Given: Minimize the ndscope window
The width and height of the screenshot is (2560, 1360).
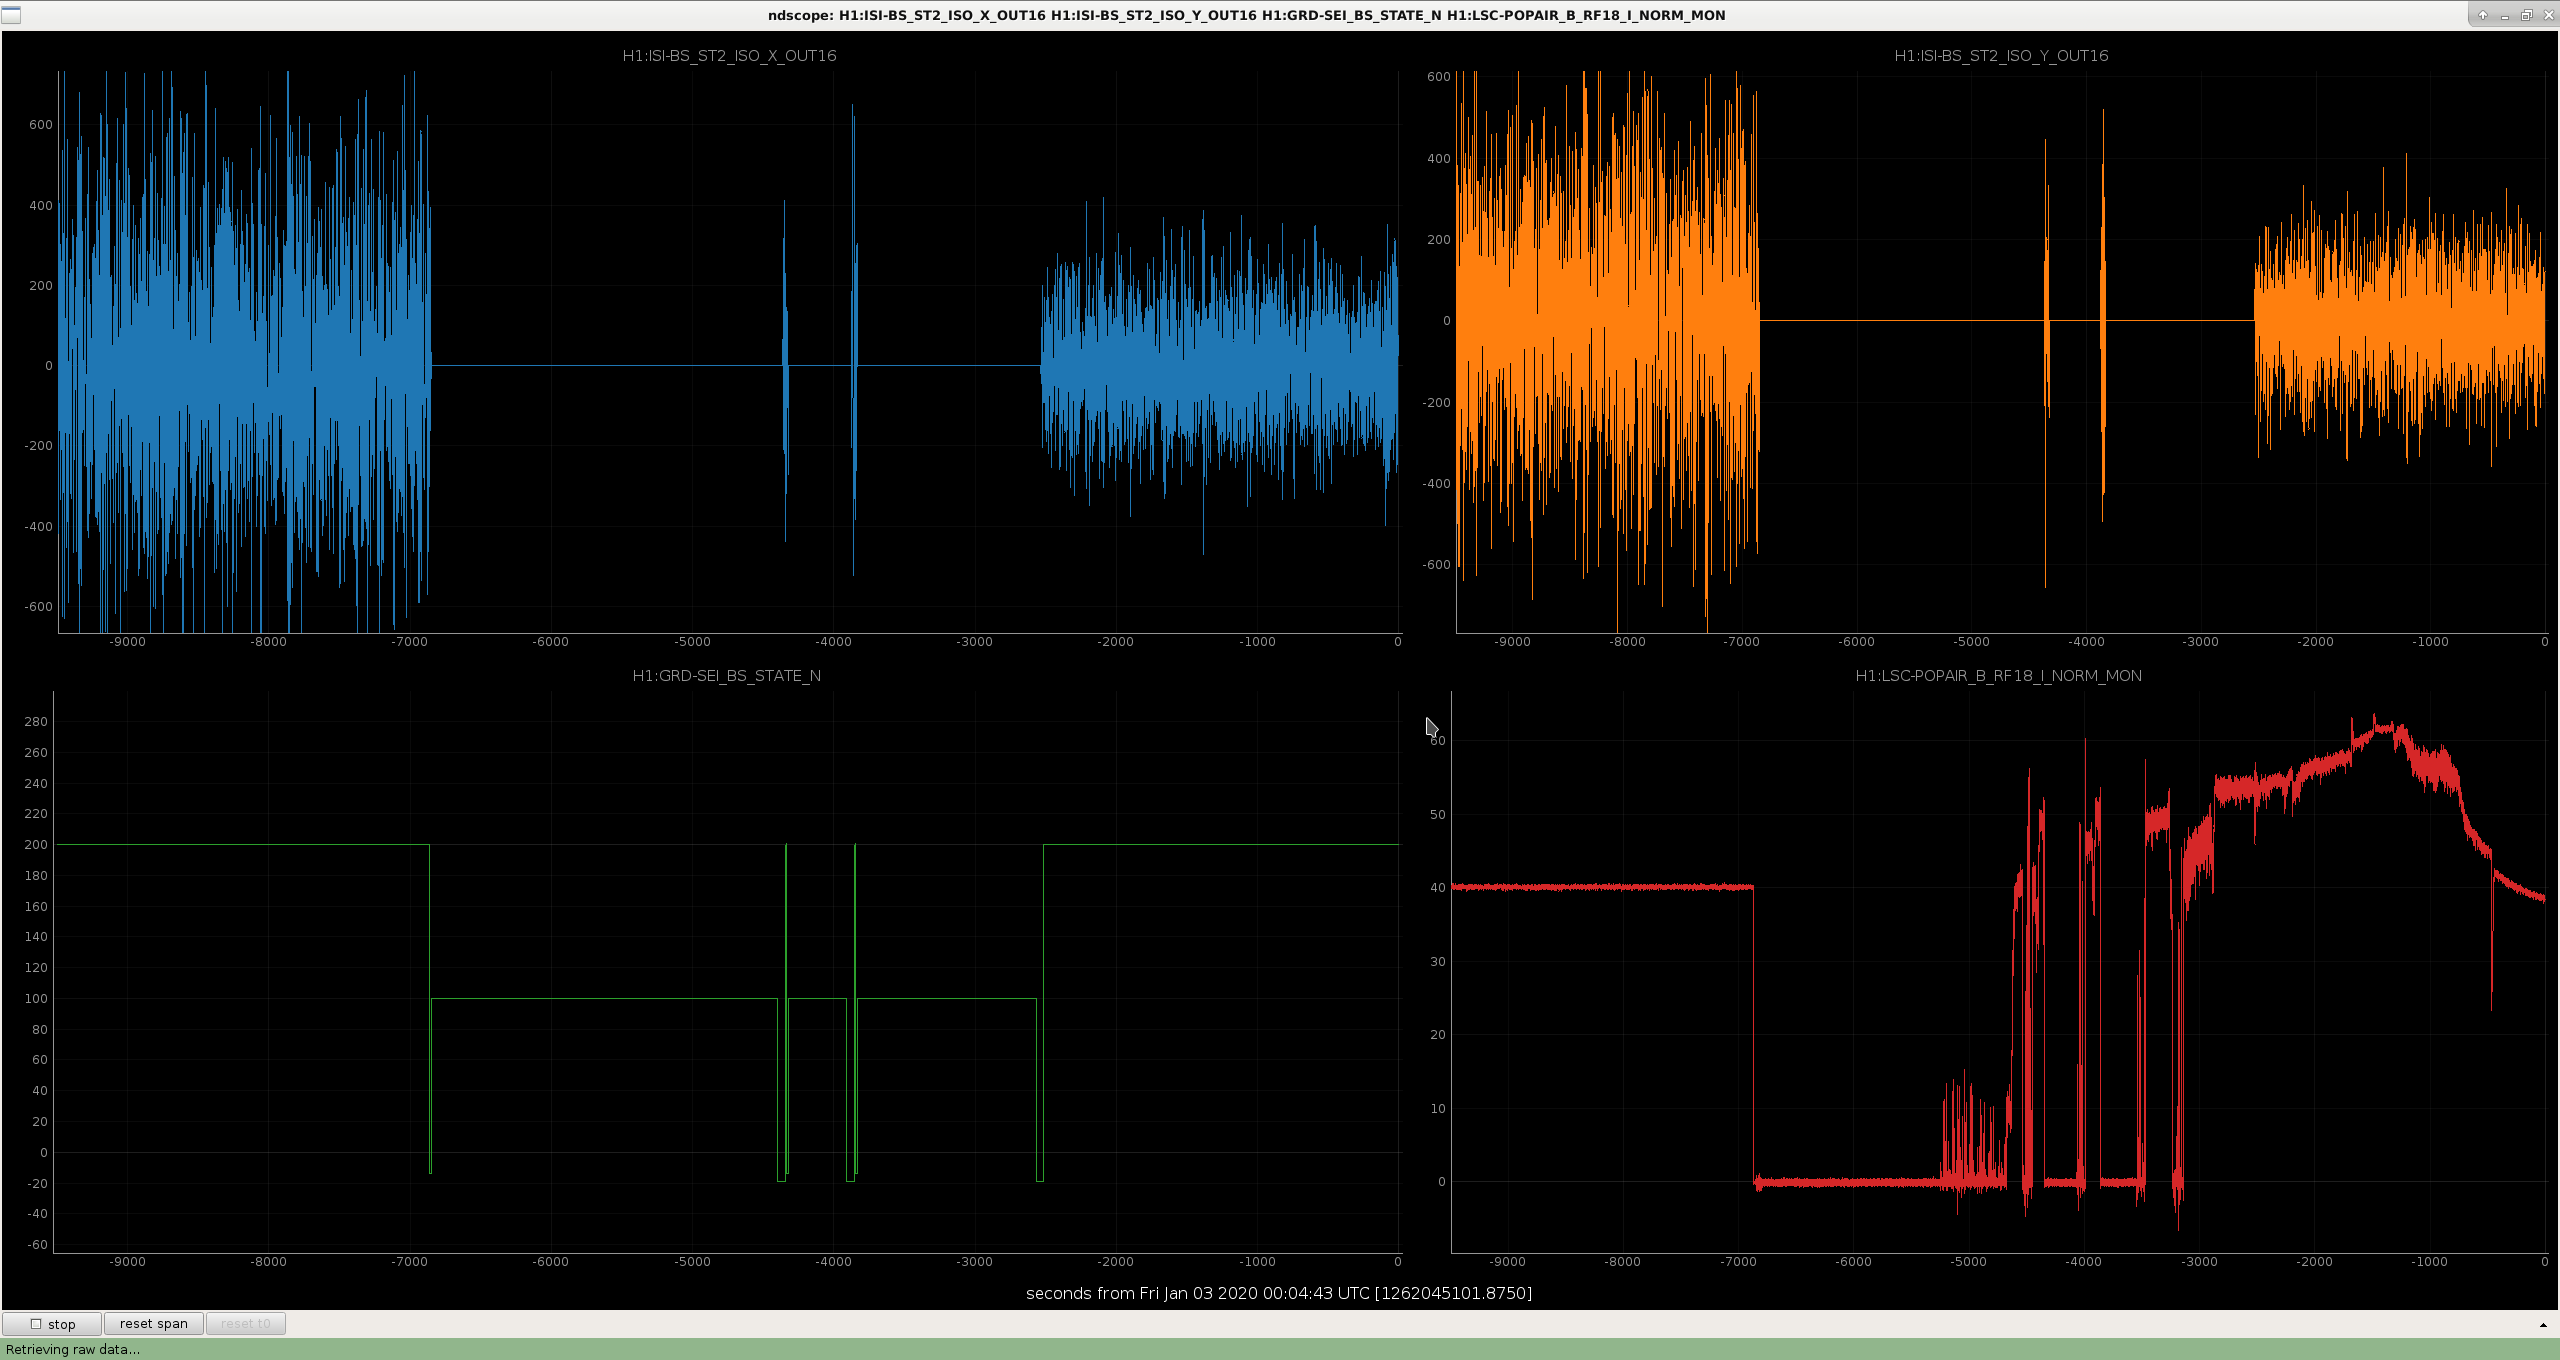Looking at the screenshot, I should [x=2504, y=15].
